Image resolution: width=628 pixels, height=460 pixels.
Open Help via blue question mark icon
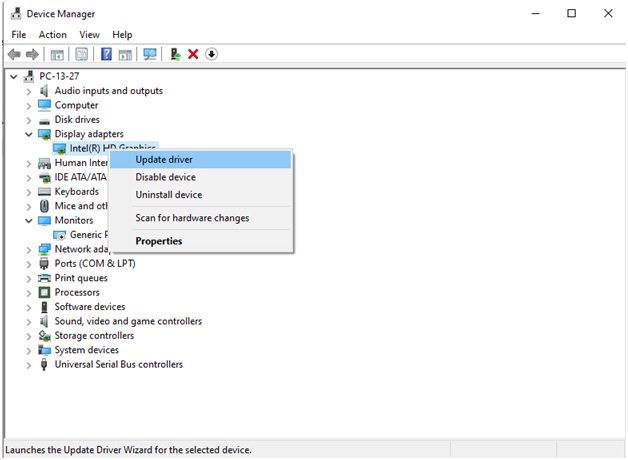pos(106,54)
